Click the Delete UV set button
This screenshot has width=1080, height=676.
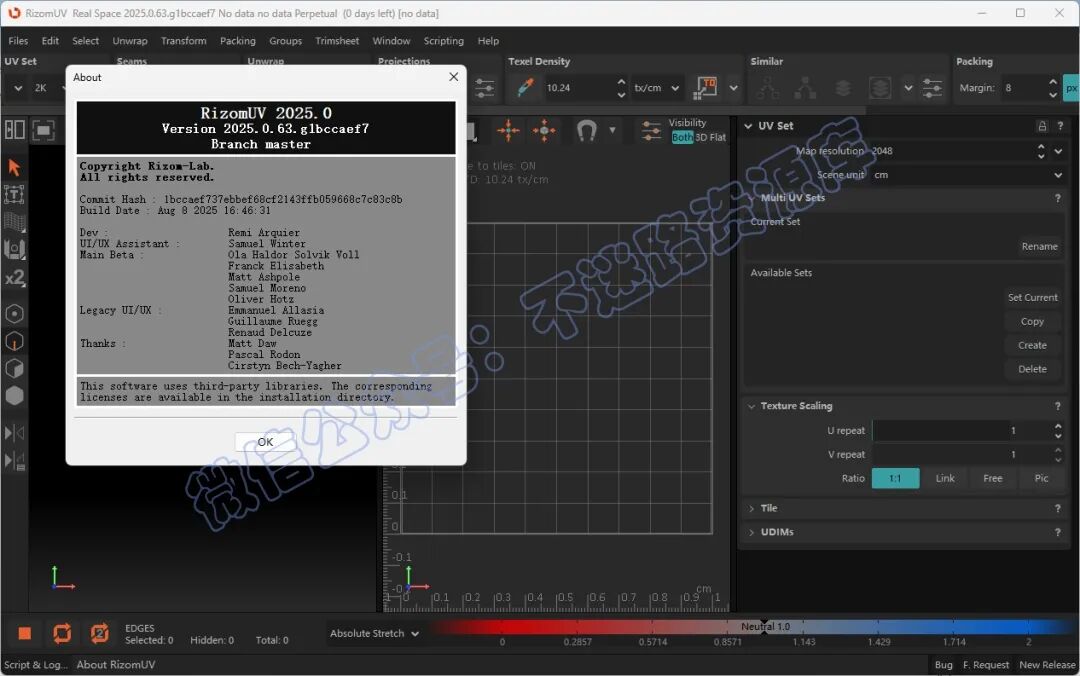pos(1032,369)
